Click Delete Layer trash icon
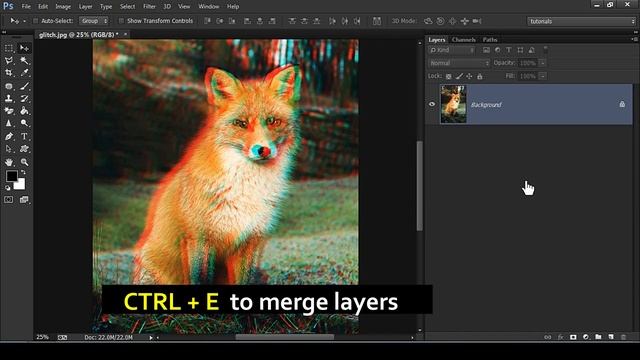This screenshot has width=640, height=360. 623,337
